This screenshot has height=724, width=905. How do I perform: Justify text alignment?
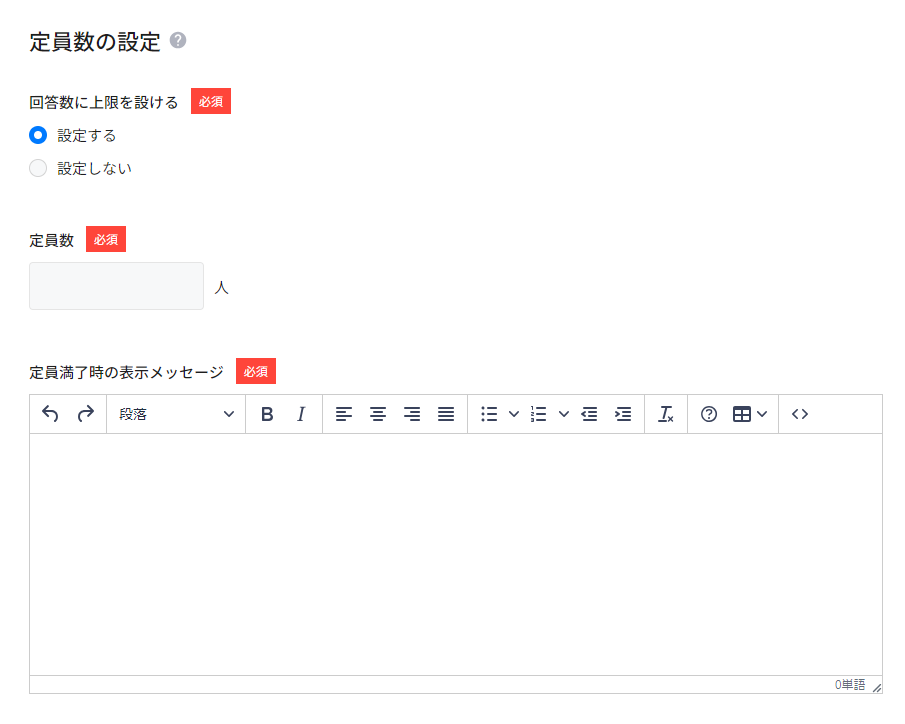[x=446, y=414]
